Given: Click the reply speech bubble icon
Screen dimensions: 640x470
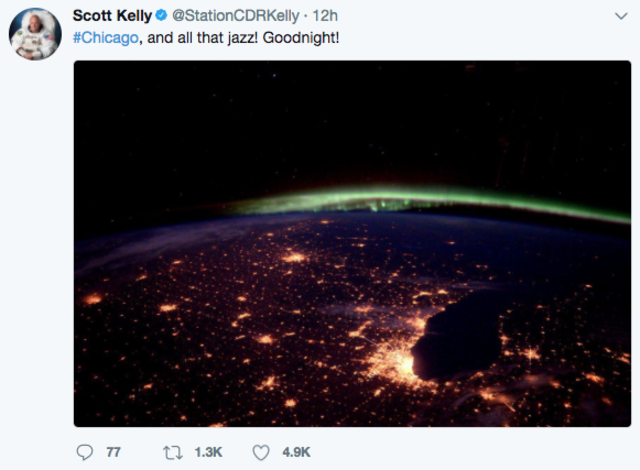Looking at the screenshot, I should (x=85, y=453).
